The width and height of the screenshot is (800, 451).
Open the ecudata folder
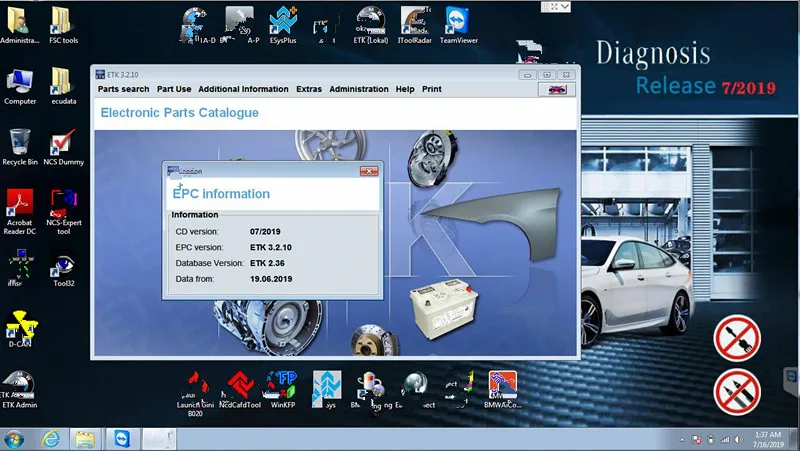(x=63, y=87)
